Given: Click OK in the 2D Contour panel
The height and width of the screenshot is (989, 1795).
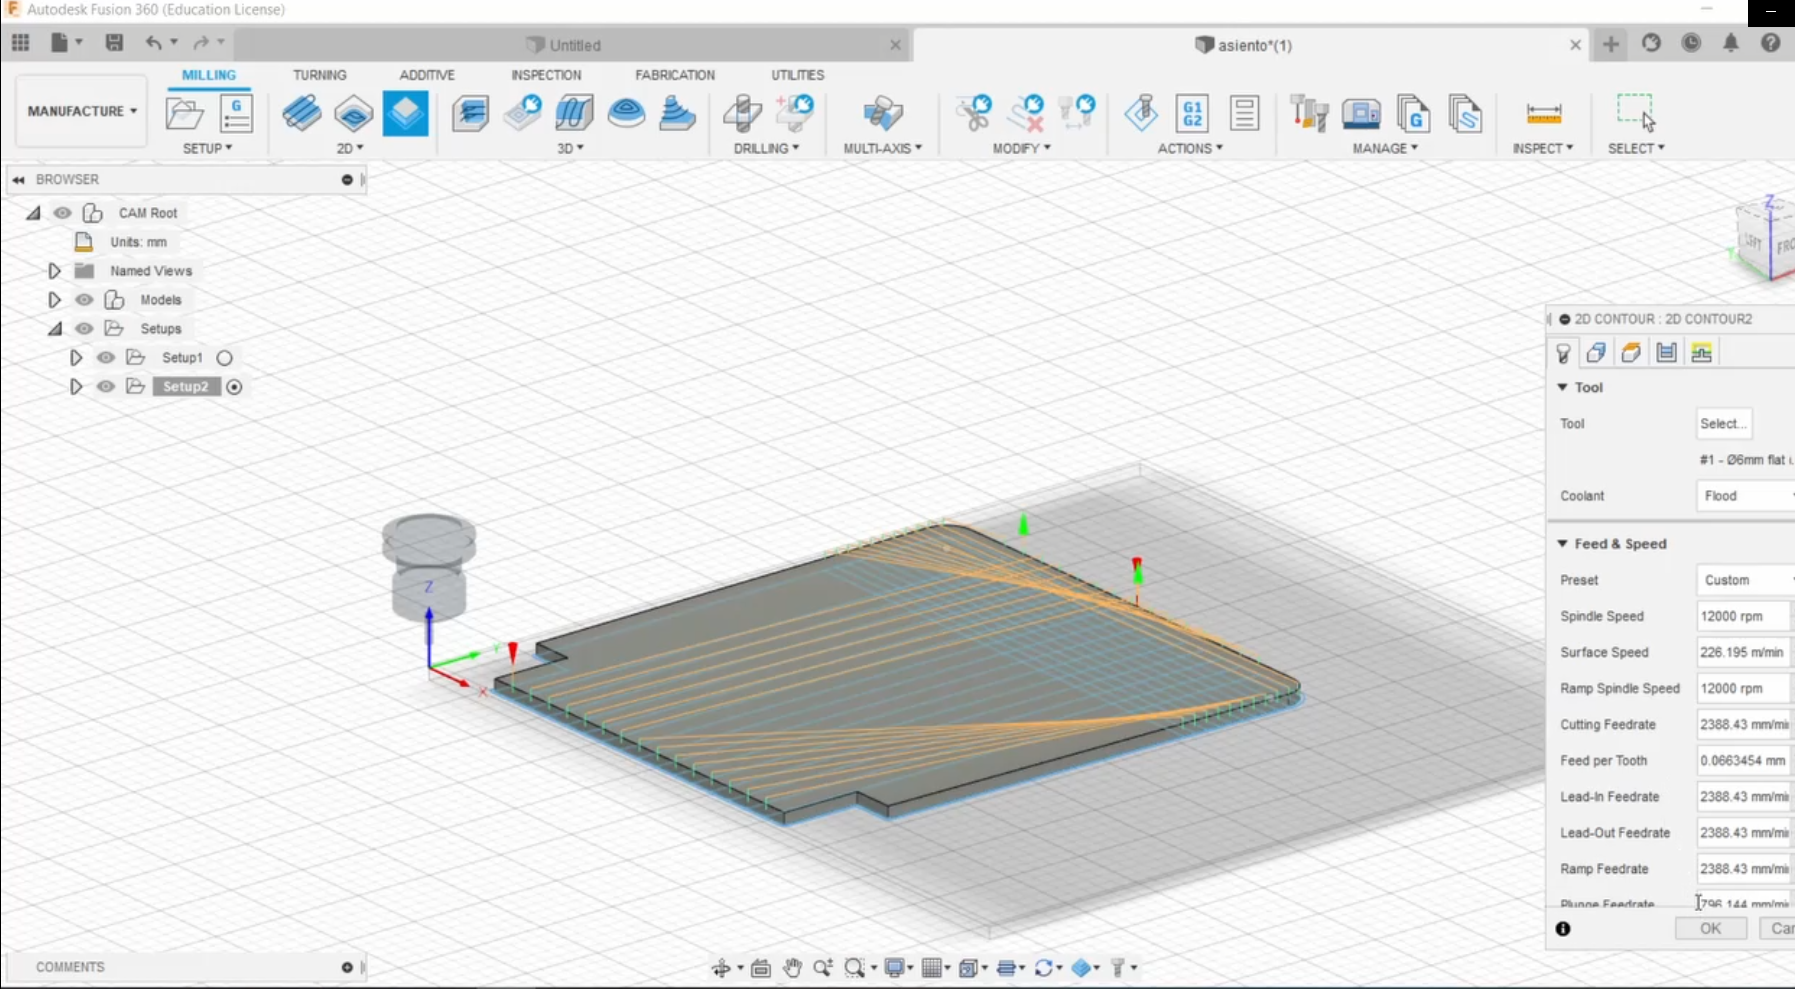Looking at the screenshot, I should 1711,929.
